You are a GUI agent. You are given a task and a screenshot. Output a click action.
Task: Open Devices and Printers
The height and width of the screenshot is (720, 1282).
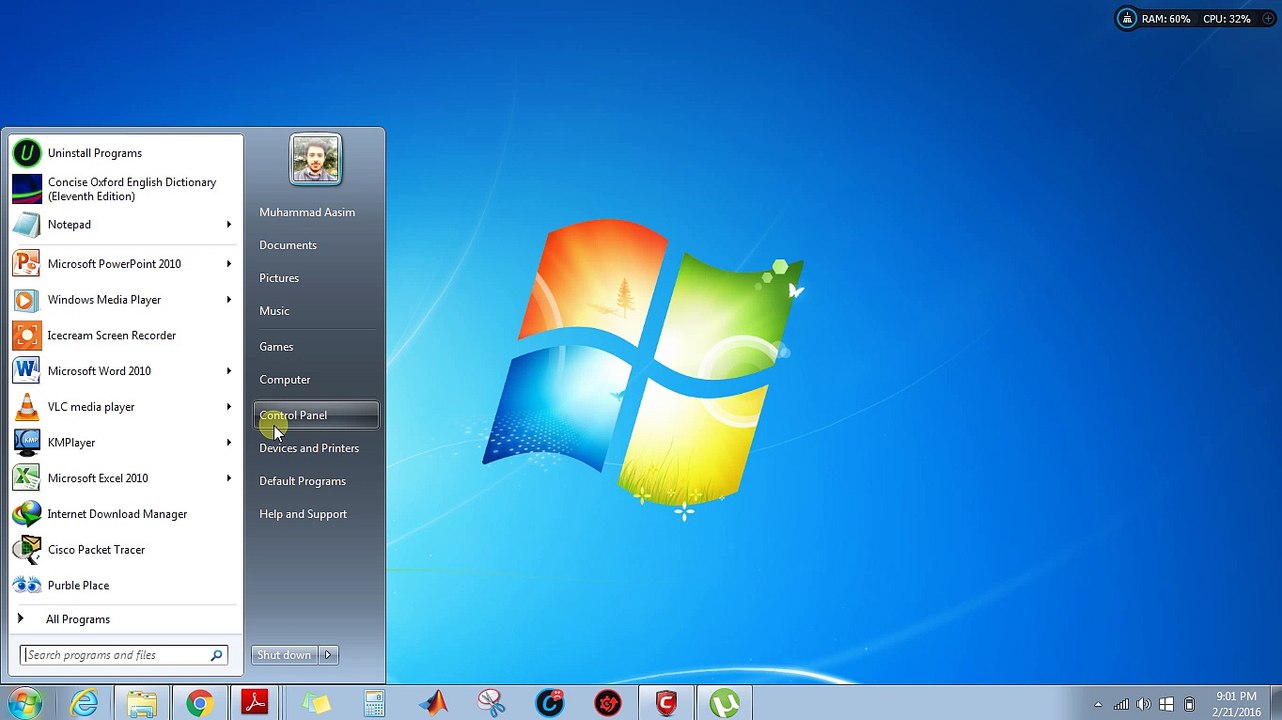coord(309,448)
